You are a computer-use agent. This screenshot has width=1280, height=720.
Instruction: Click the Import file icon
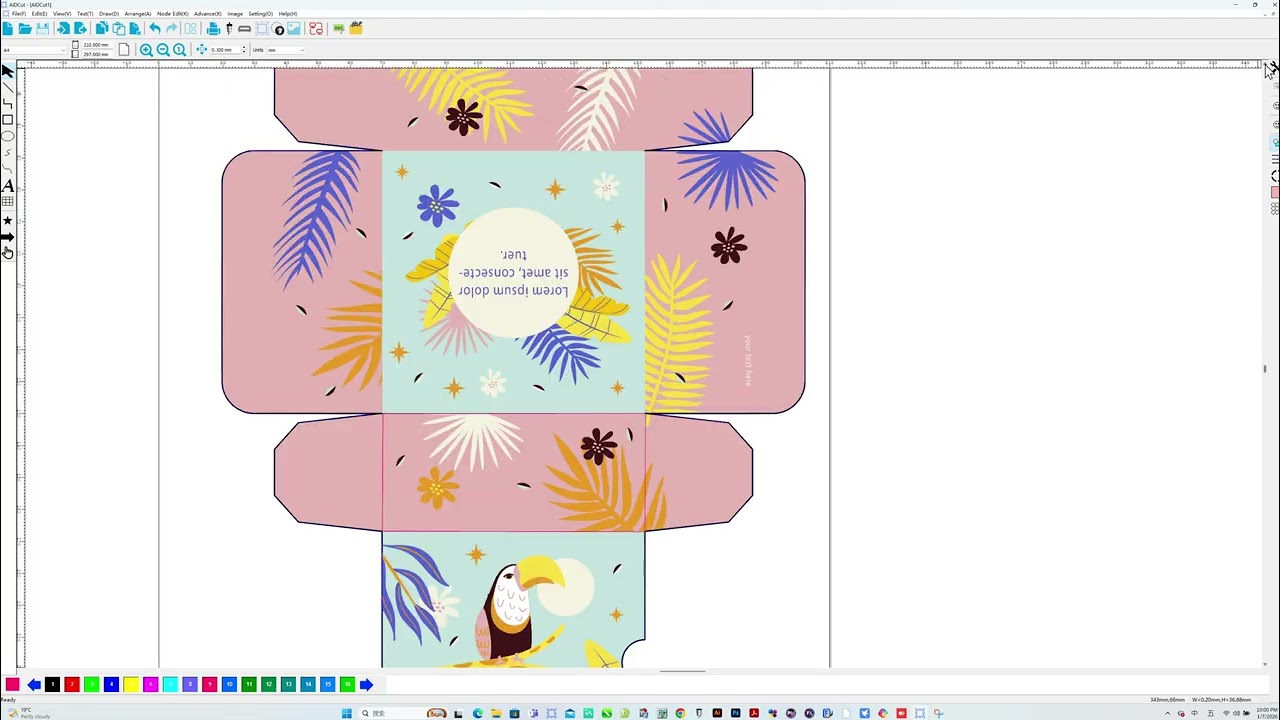click(x=64, y=28)
